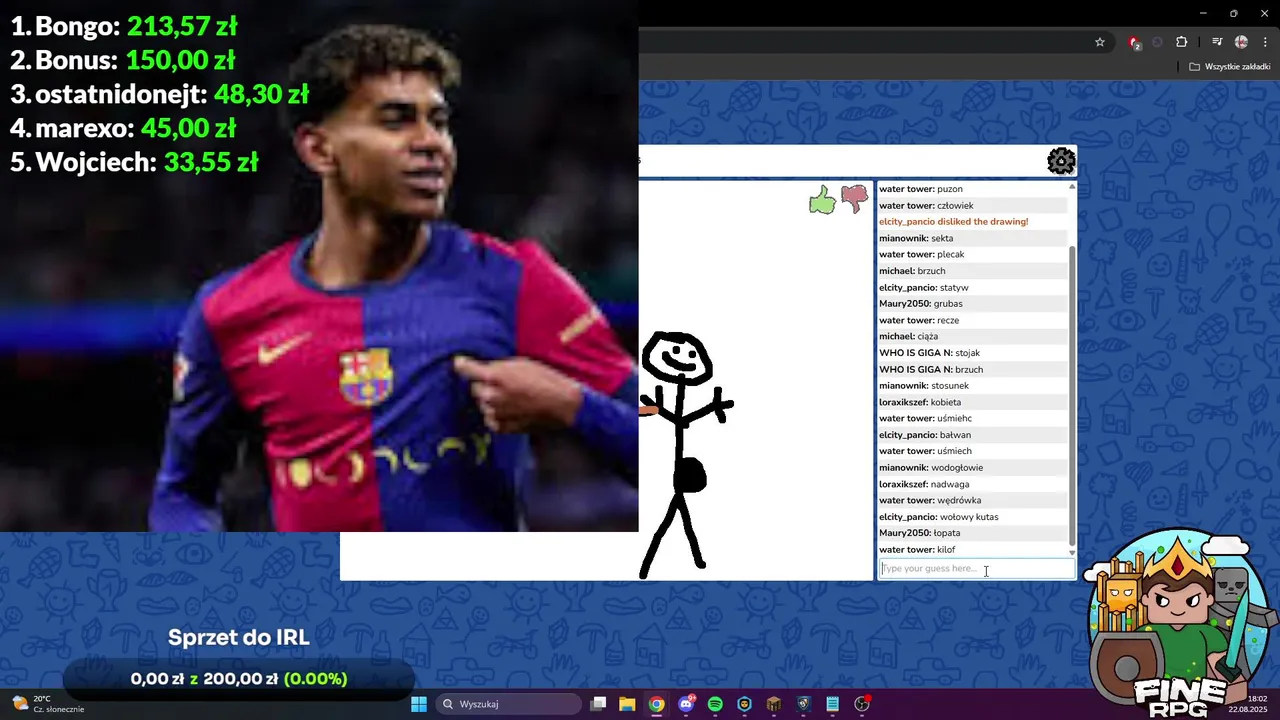Click the chat scrollbar up arrow

click(1072, 187)
